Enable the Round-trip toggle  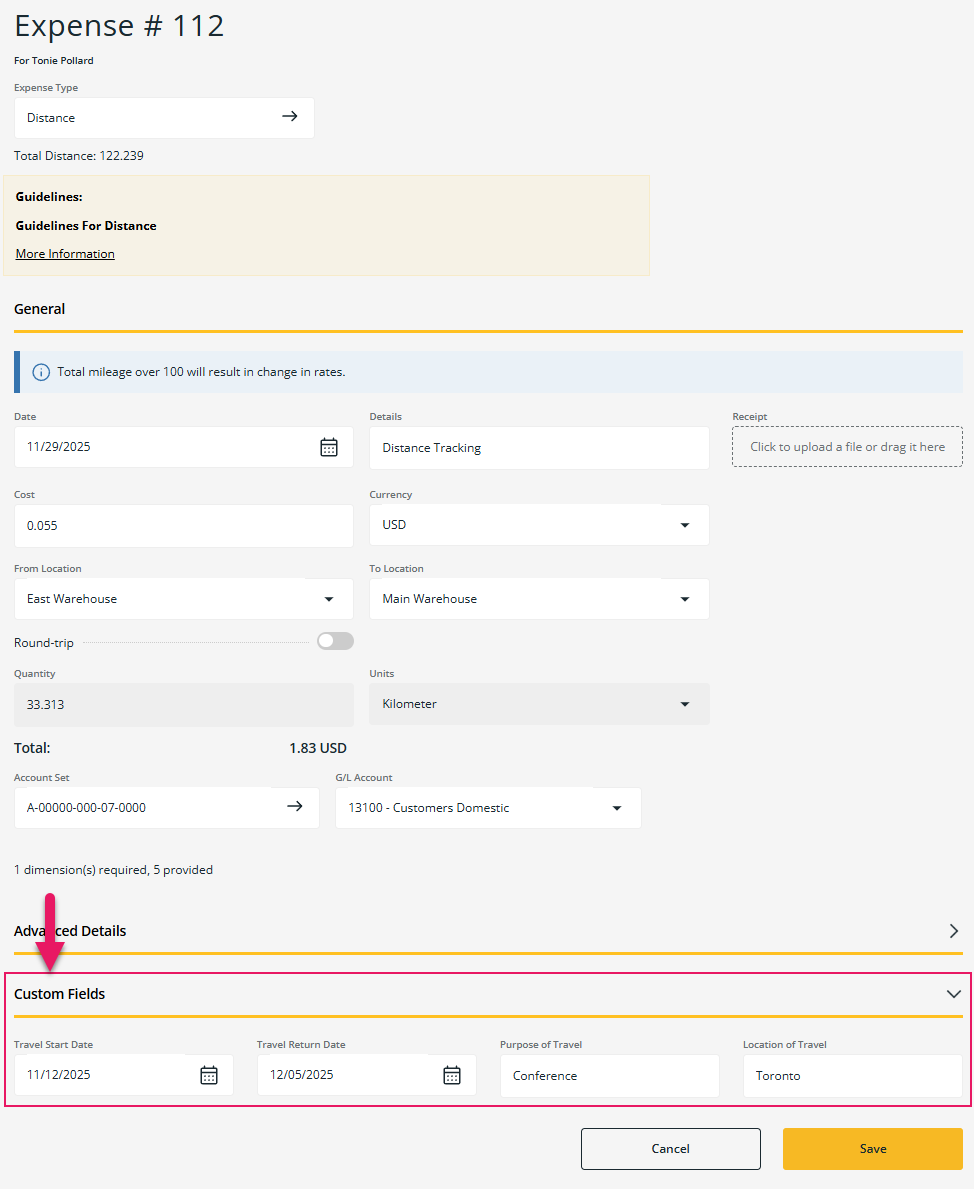[335, 641]
